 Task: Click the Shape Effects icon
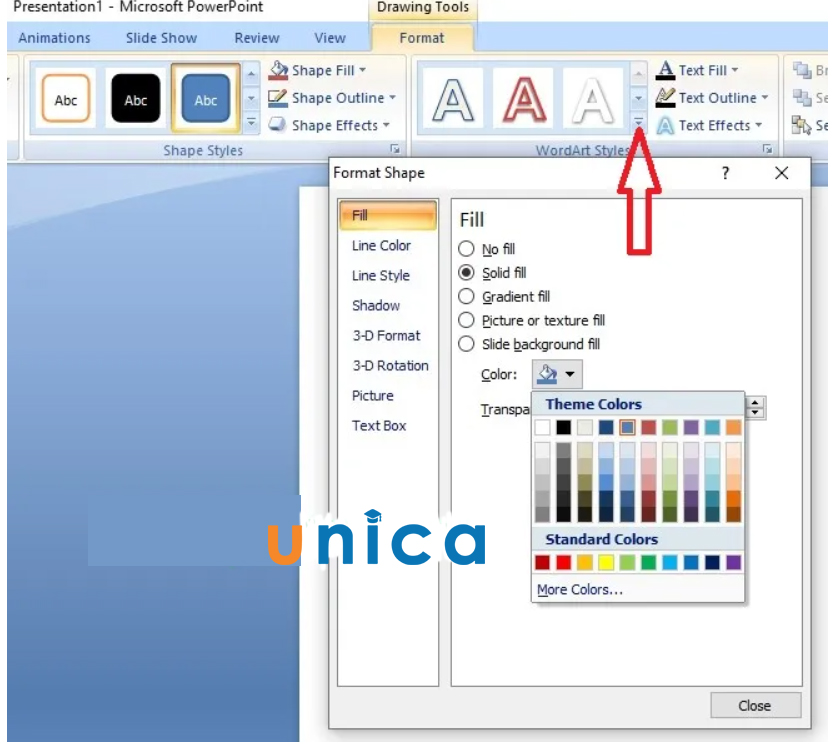pos(278,126)
